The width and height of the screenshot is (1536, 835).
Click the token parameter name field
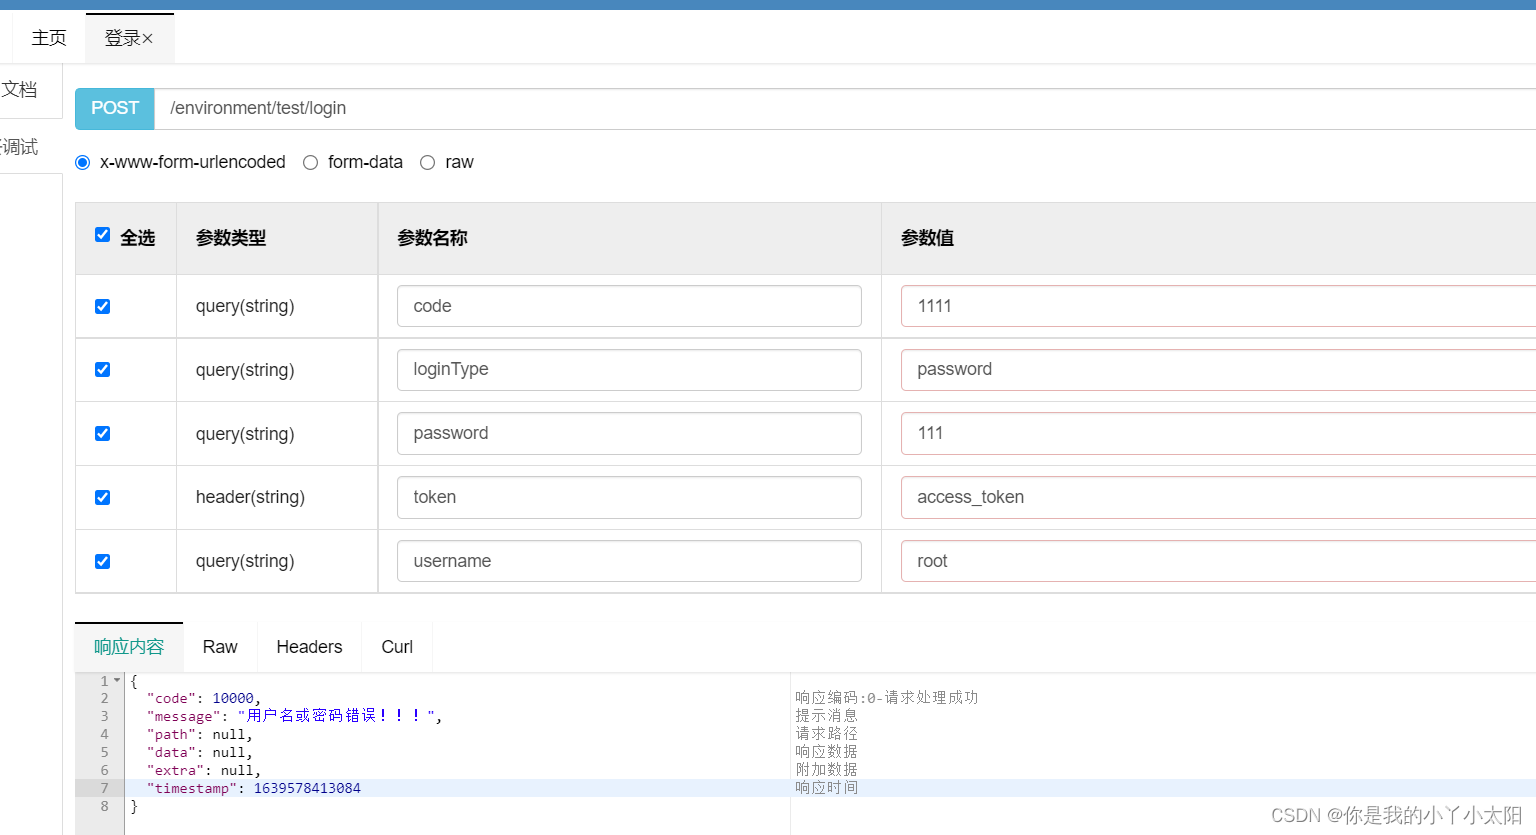629,497
